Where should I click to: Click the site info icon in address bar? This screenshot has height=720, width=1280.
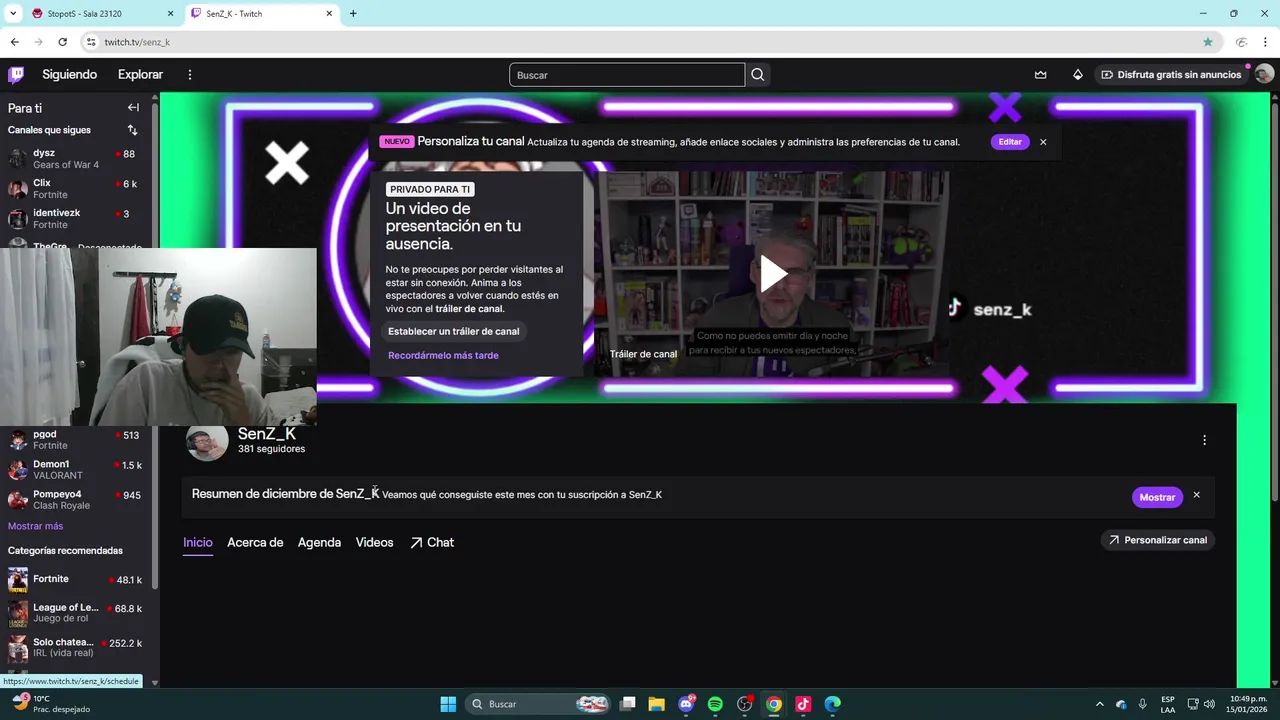point(91,42)
